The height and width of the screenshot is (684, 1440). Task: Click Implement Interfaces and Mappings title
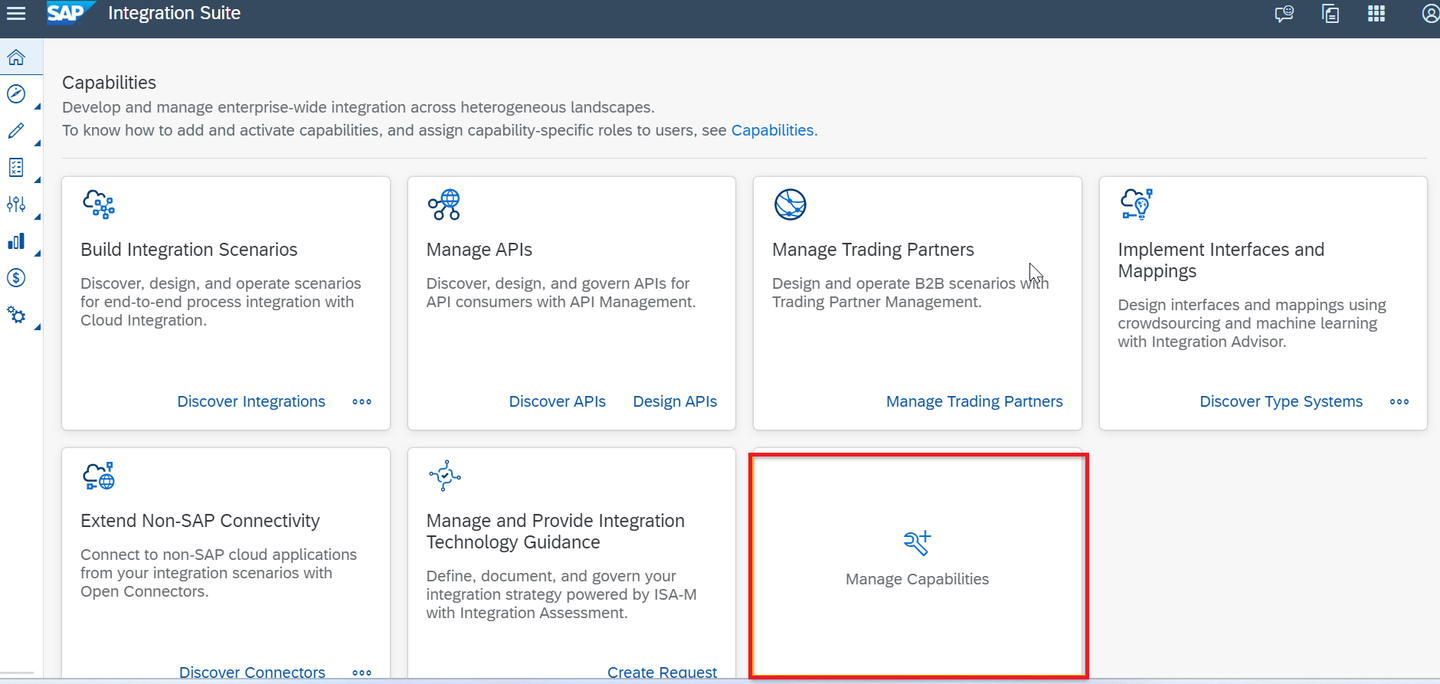(x=1221, y=260)
